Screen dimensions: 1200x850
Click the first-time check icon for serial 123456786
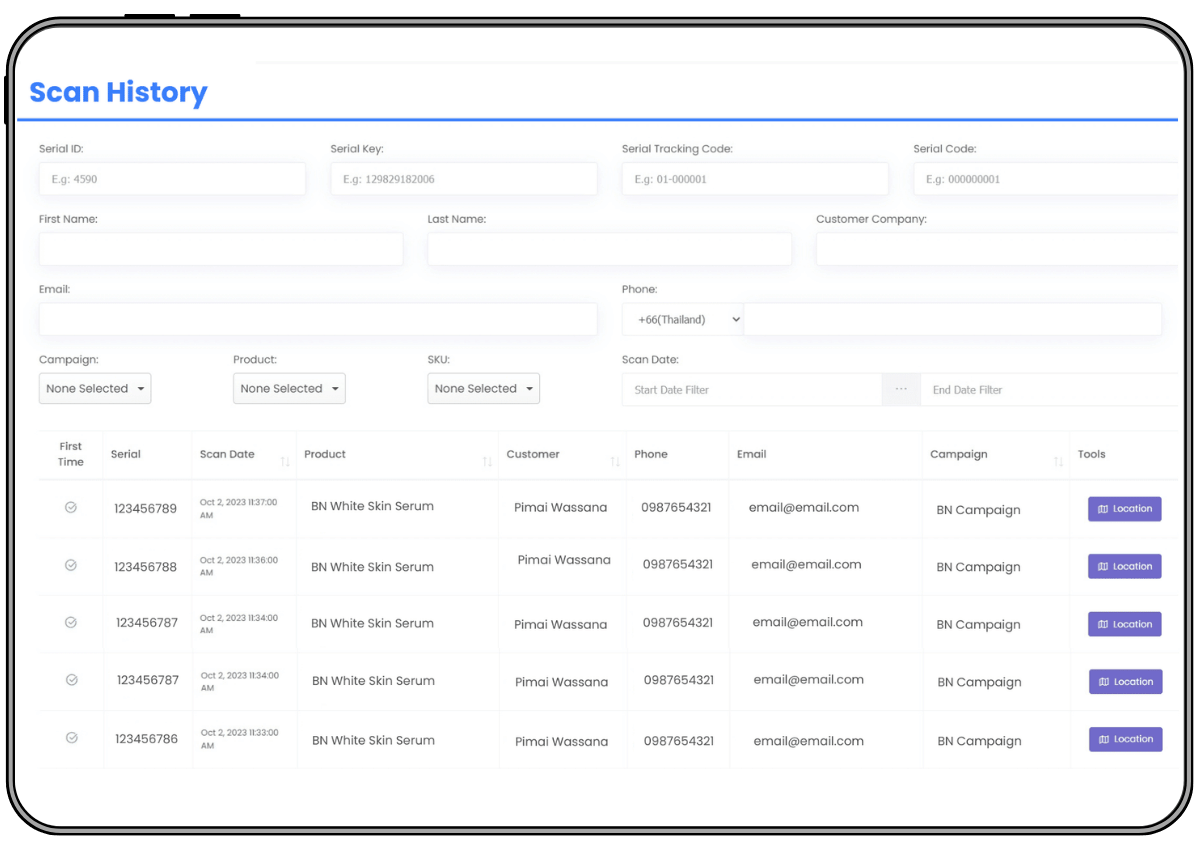tap(71, 738)
